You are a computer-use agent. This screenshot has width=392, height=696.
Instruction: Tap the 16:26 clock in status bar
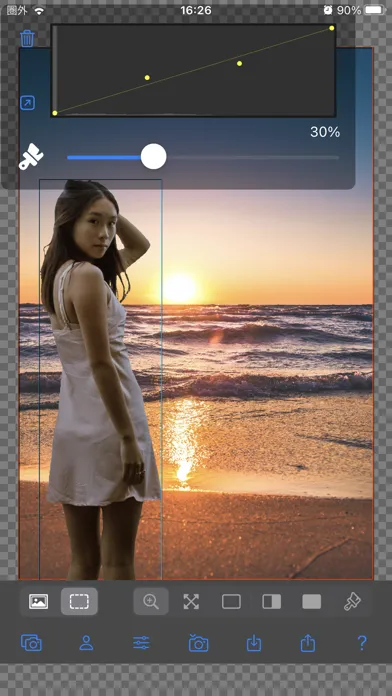point(196,10)
